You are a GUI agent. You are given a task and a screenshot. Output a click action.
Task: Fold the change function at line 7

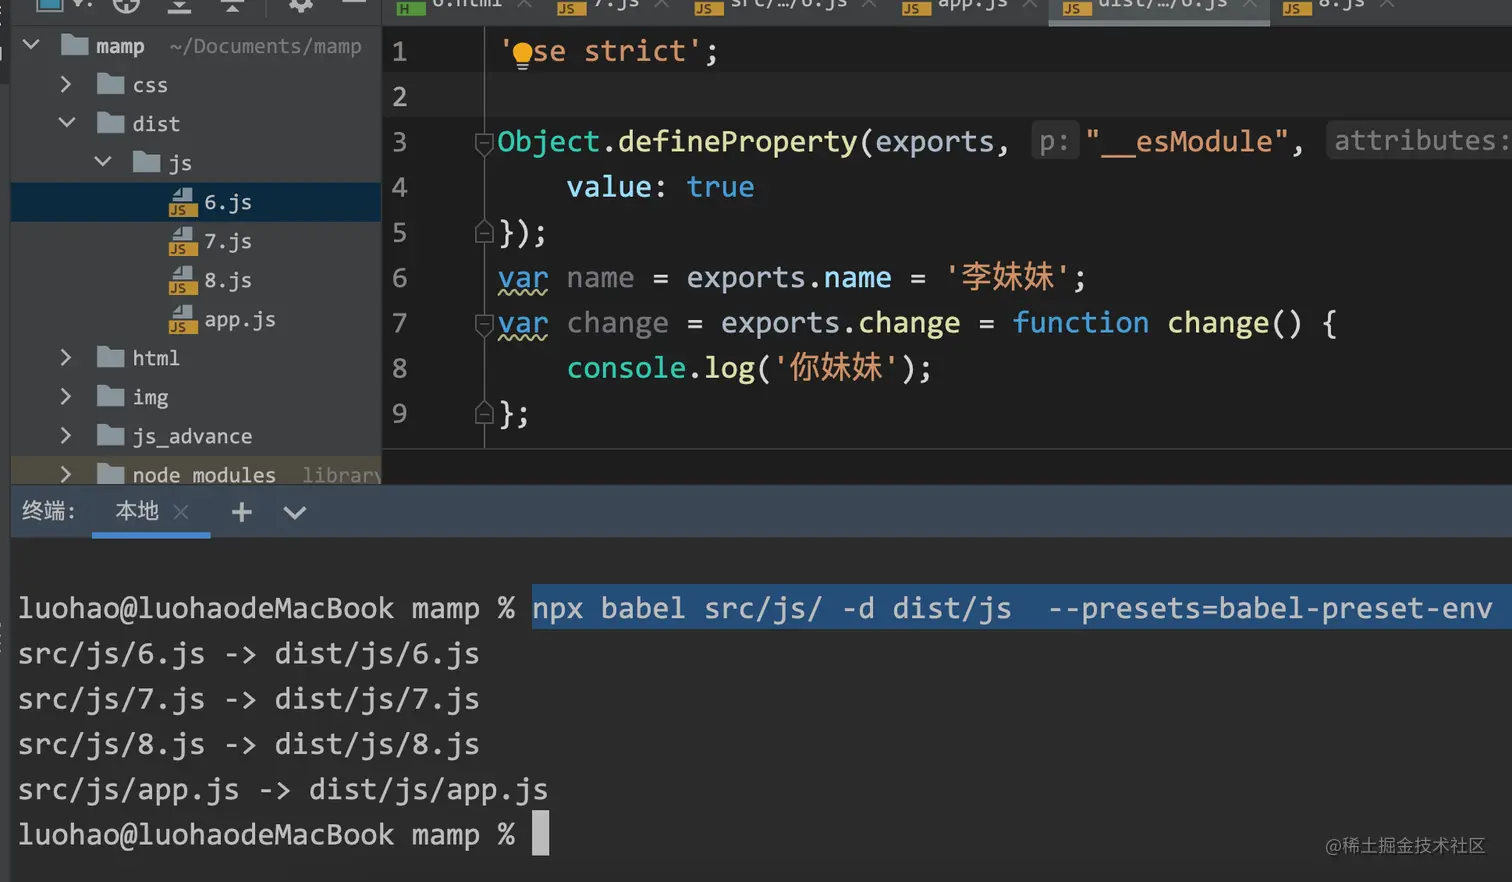coord(484,324)
